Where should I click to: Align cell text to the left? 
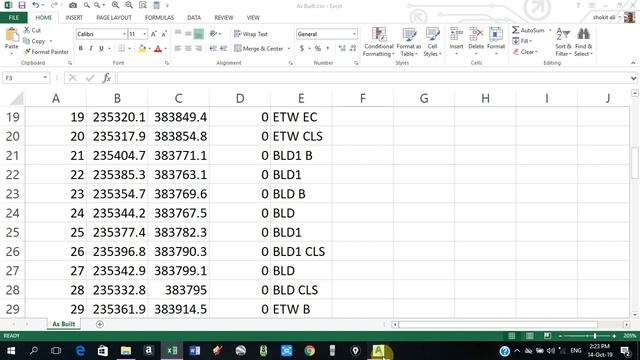click(178, 49)
